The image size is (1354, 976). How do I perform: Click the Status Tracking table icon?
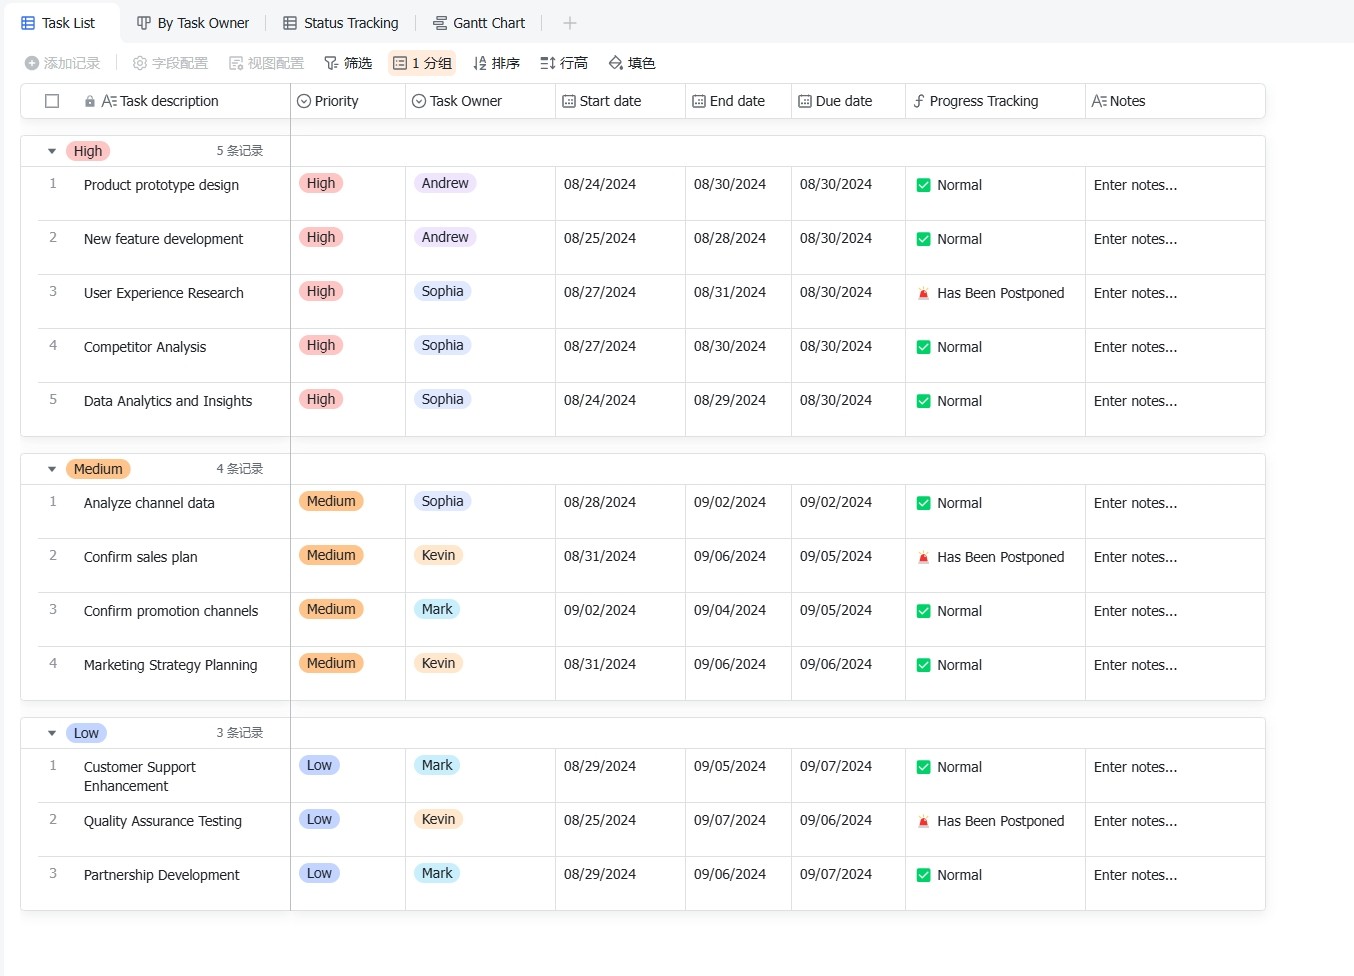click(290, 23)
